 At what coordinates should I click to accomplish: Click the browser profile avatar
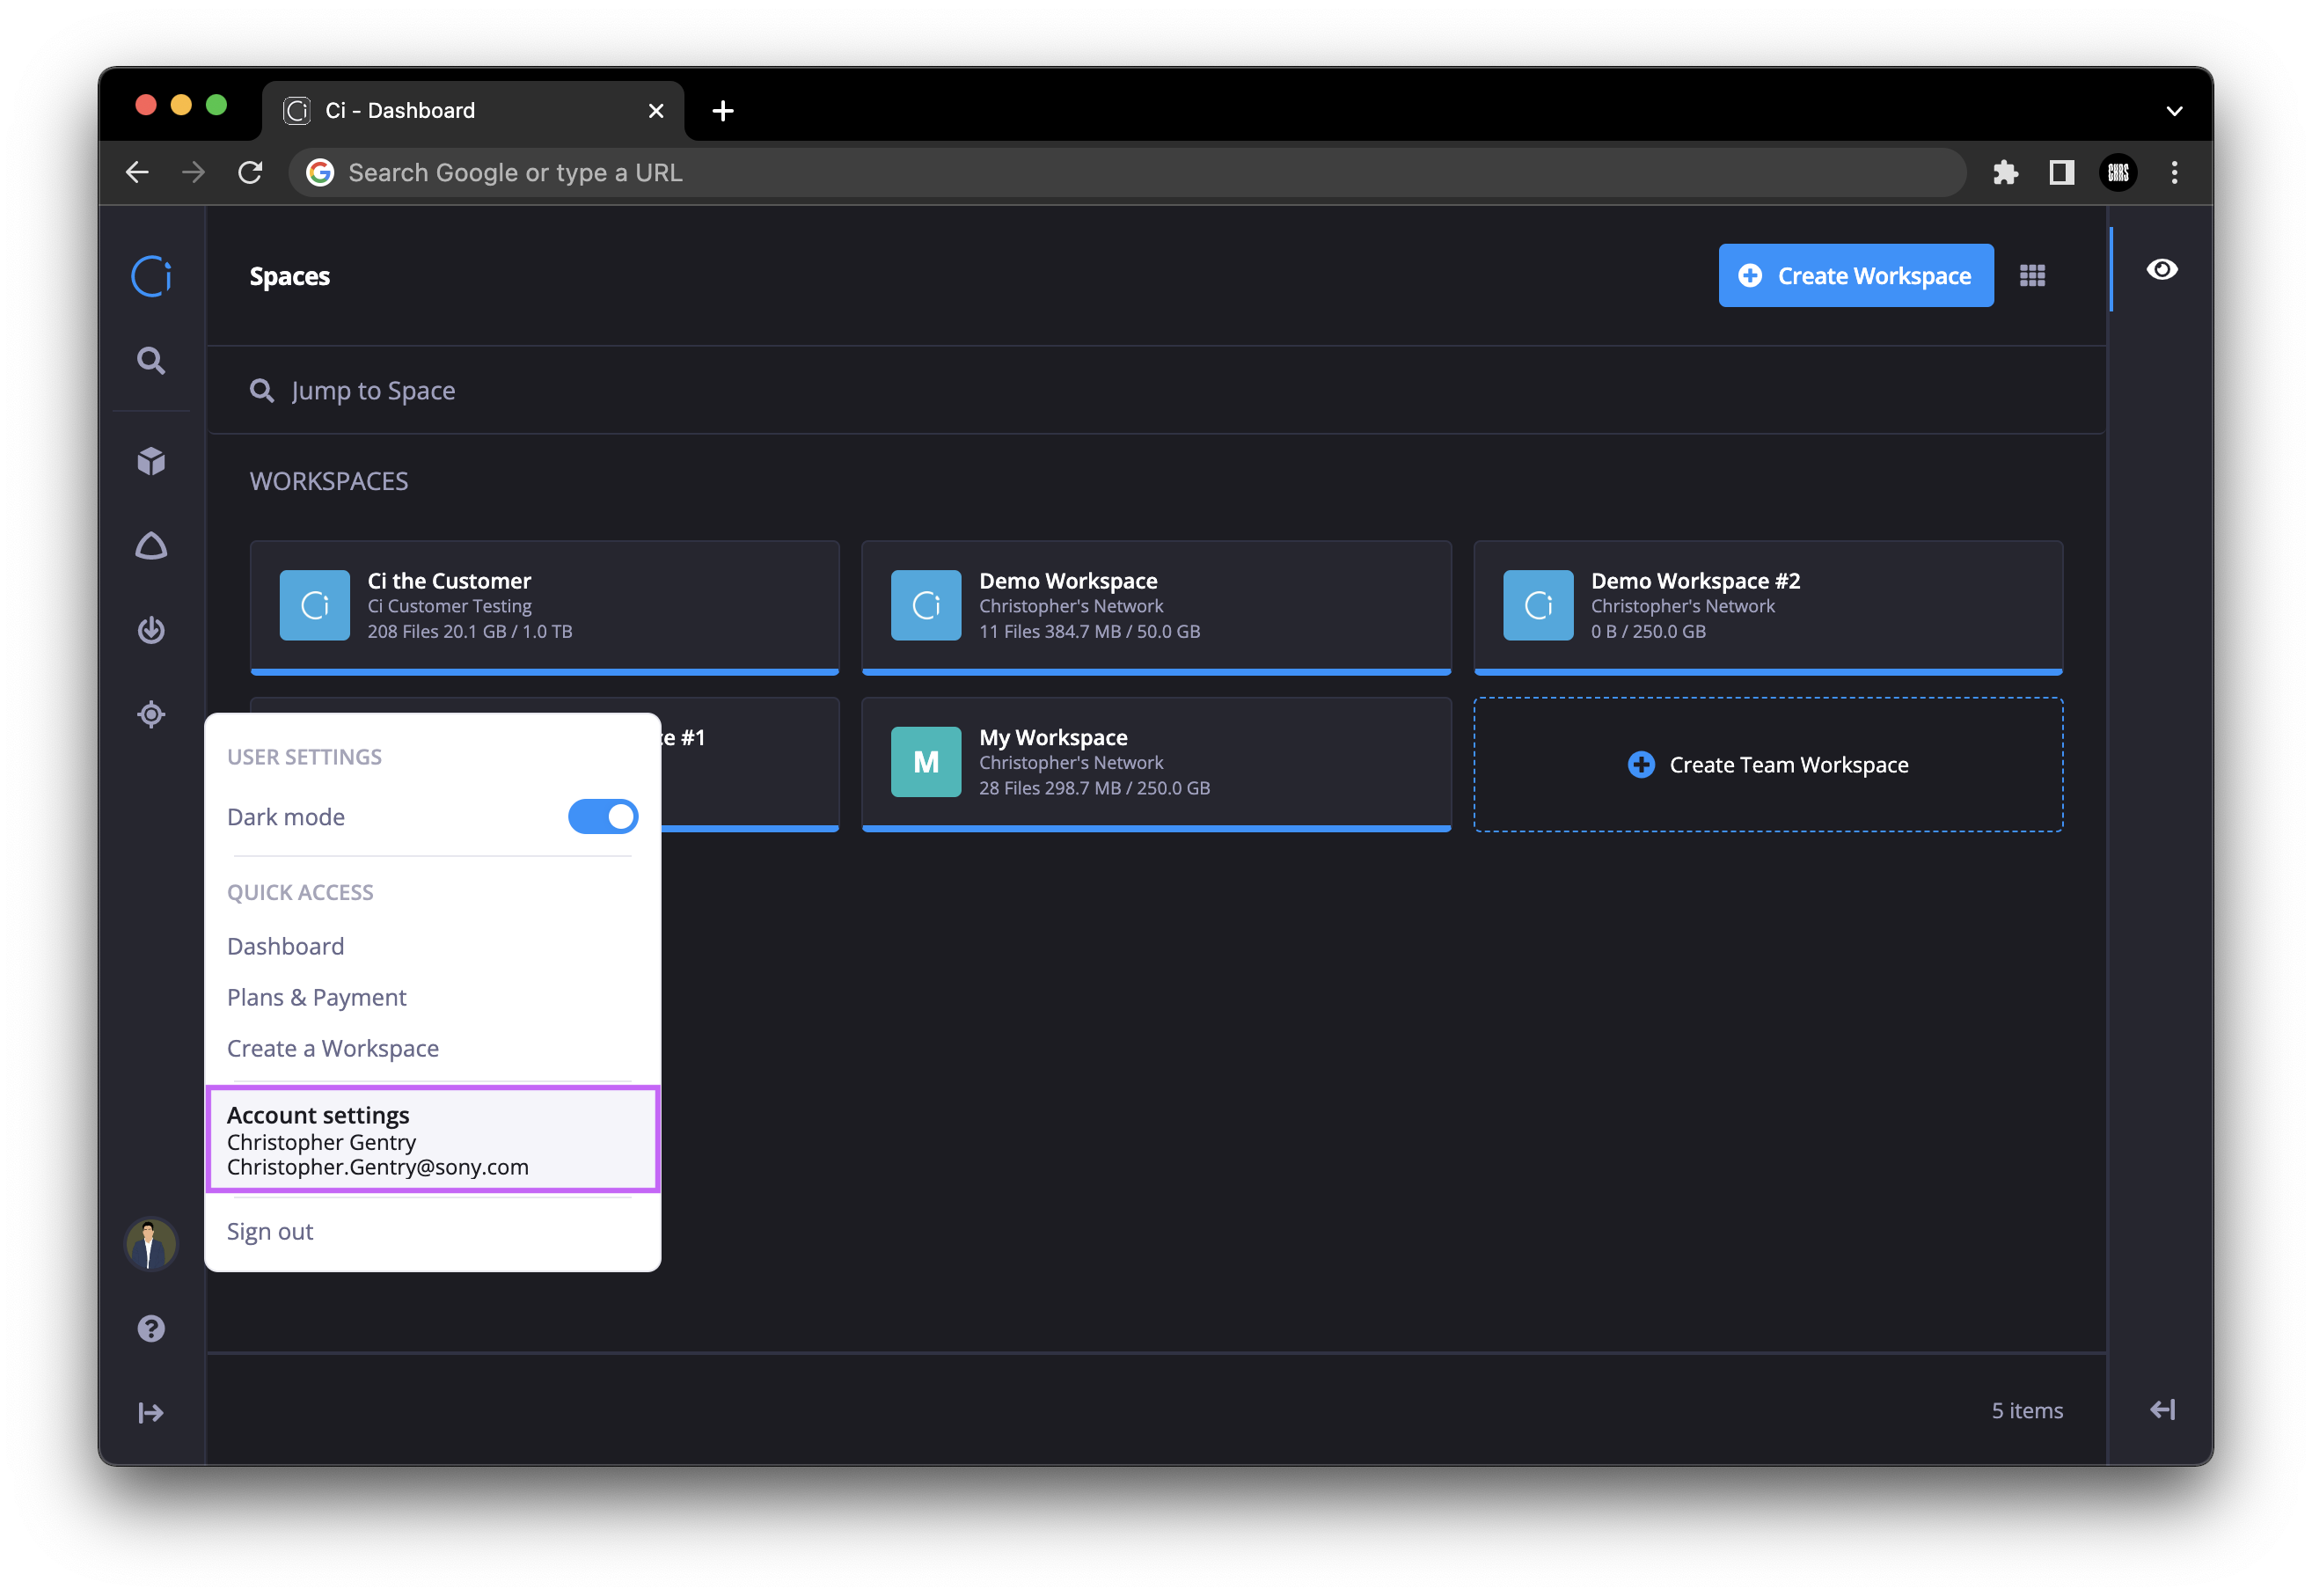[x=2118, y=173]
